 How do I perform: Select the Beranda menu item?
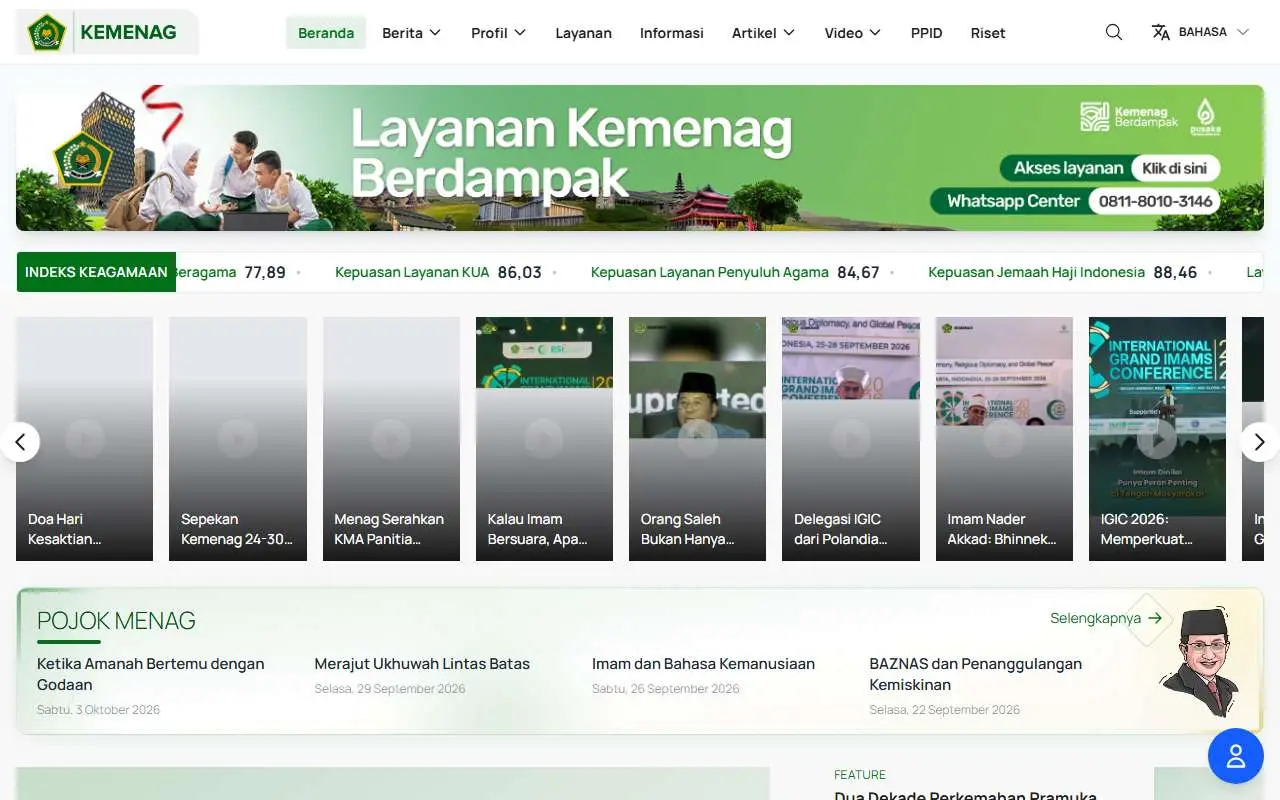(326, 33)
